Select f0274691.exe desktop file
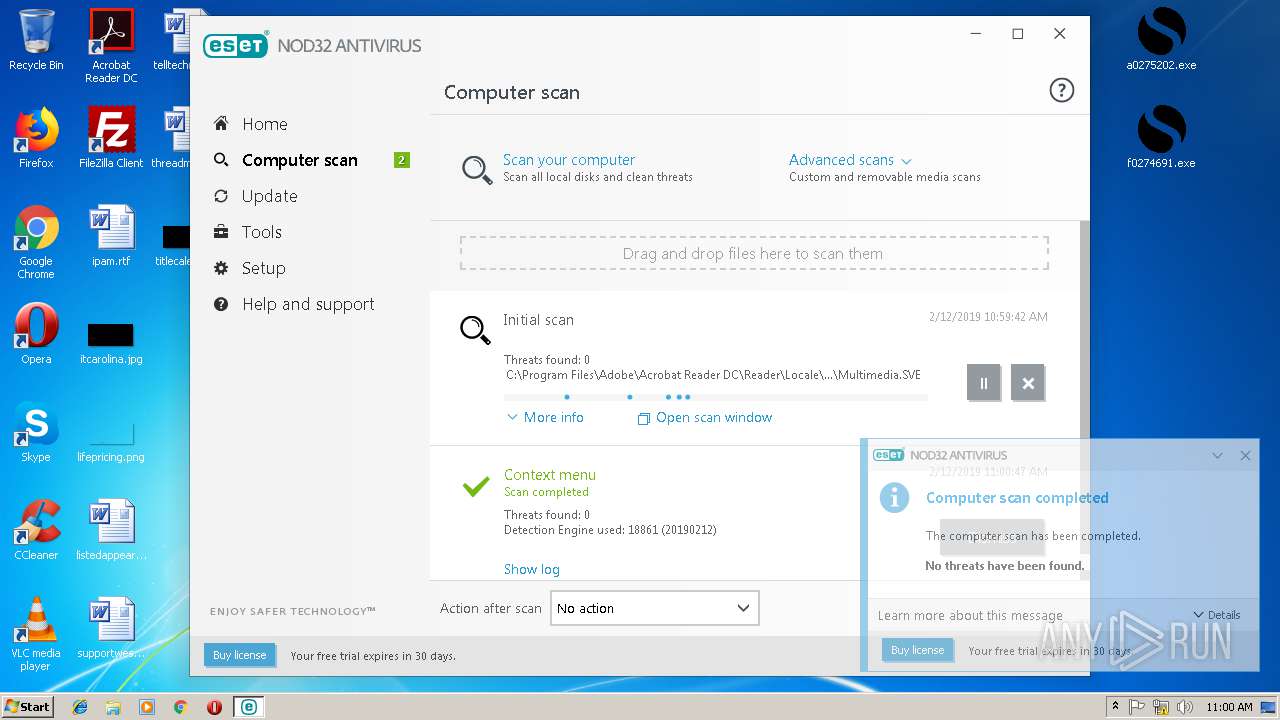The image size is (1280, 720). tap(1161, 137)
